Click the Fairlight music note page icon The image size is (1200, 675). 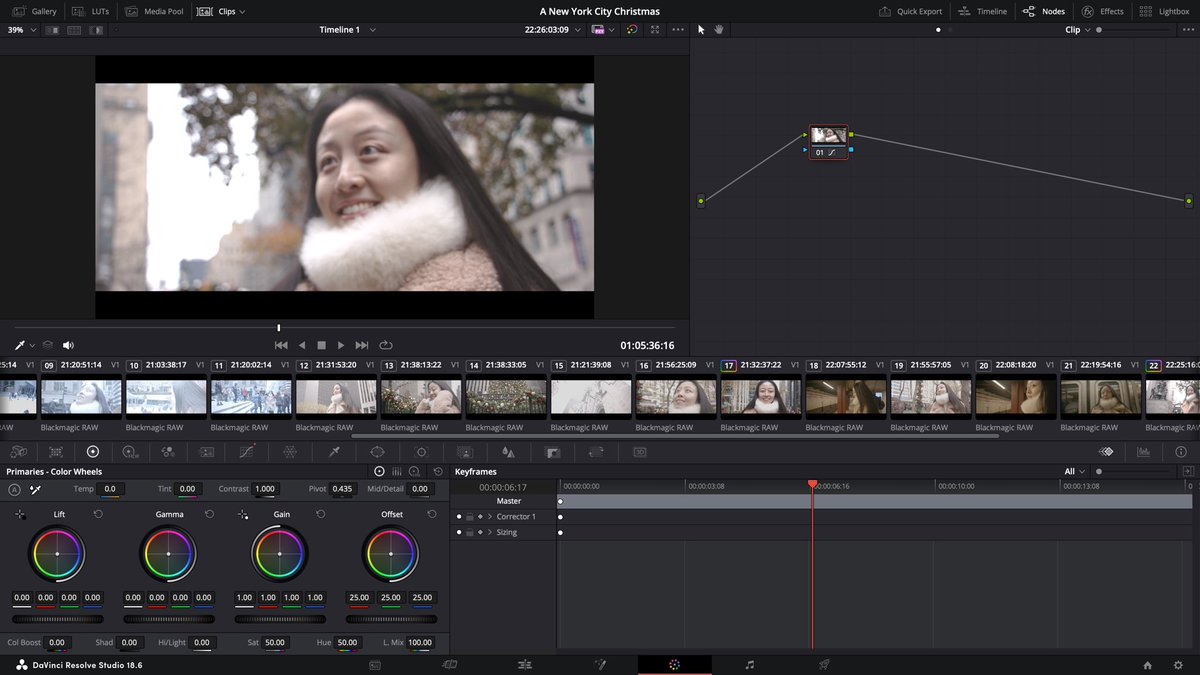pos(750,664)
